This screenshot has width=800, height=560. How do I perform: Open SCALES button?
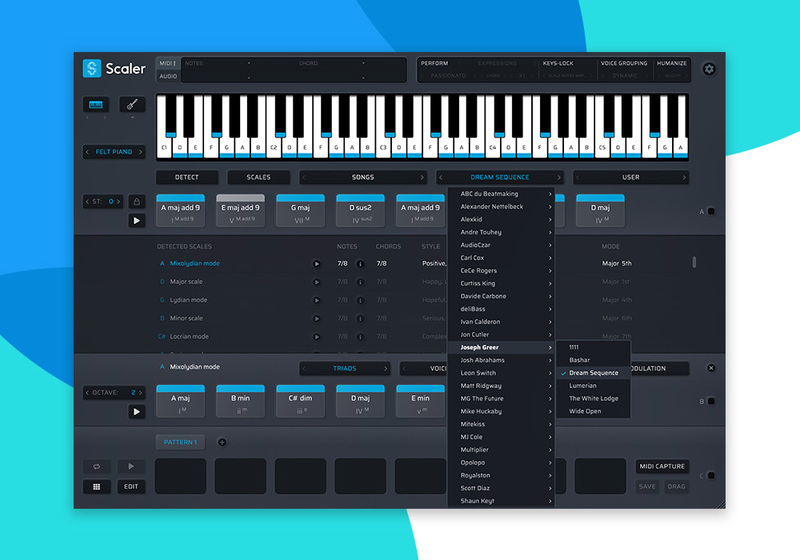(x=259, y=177)
